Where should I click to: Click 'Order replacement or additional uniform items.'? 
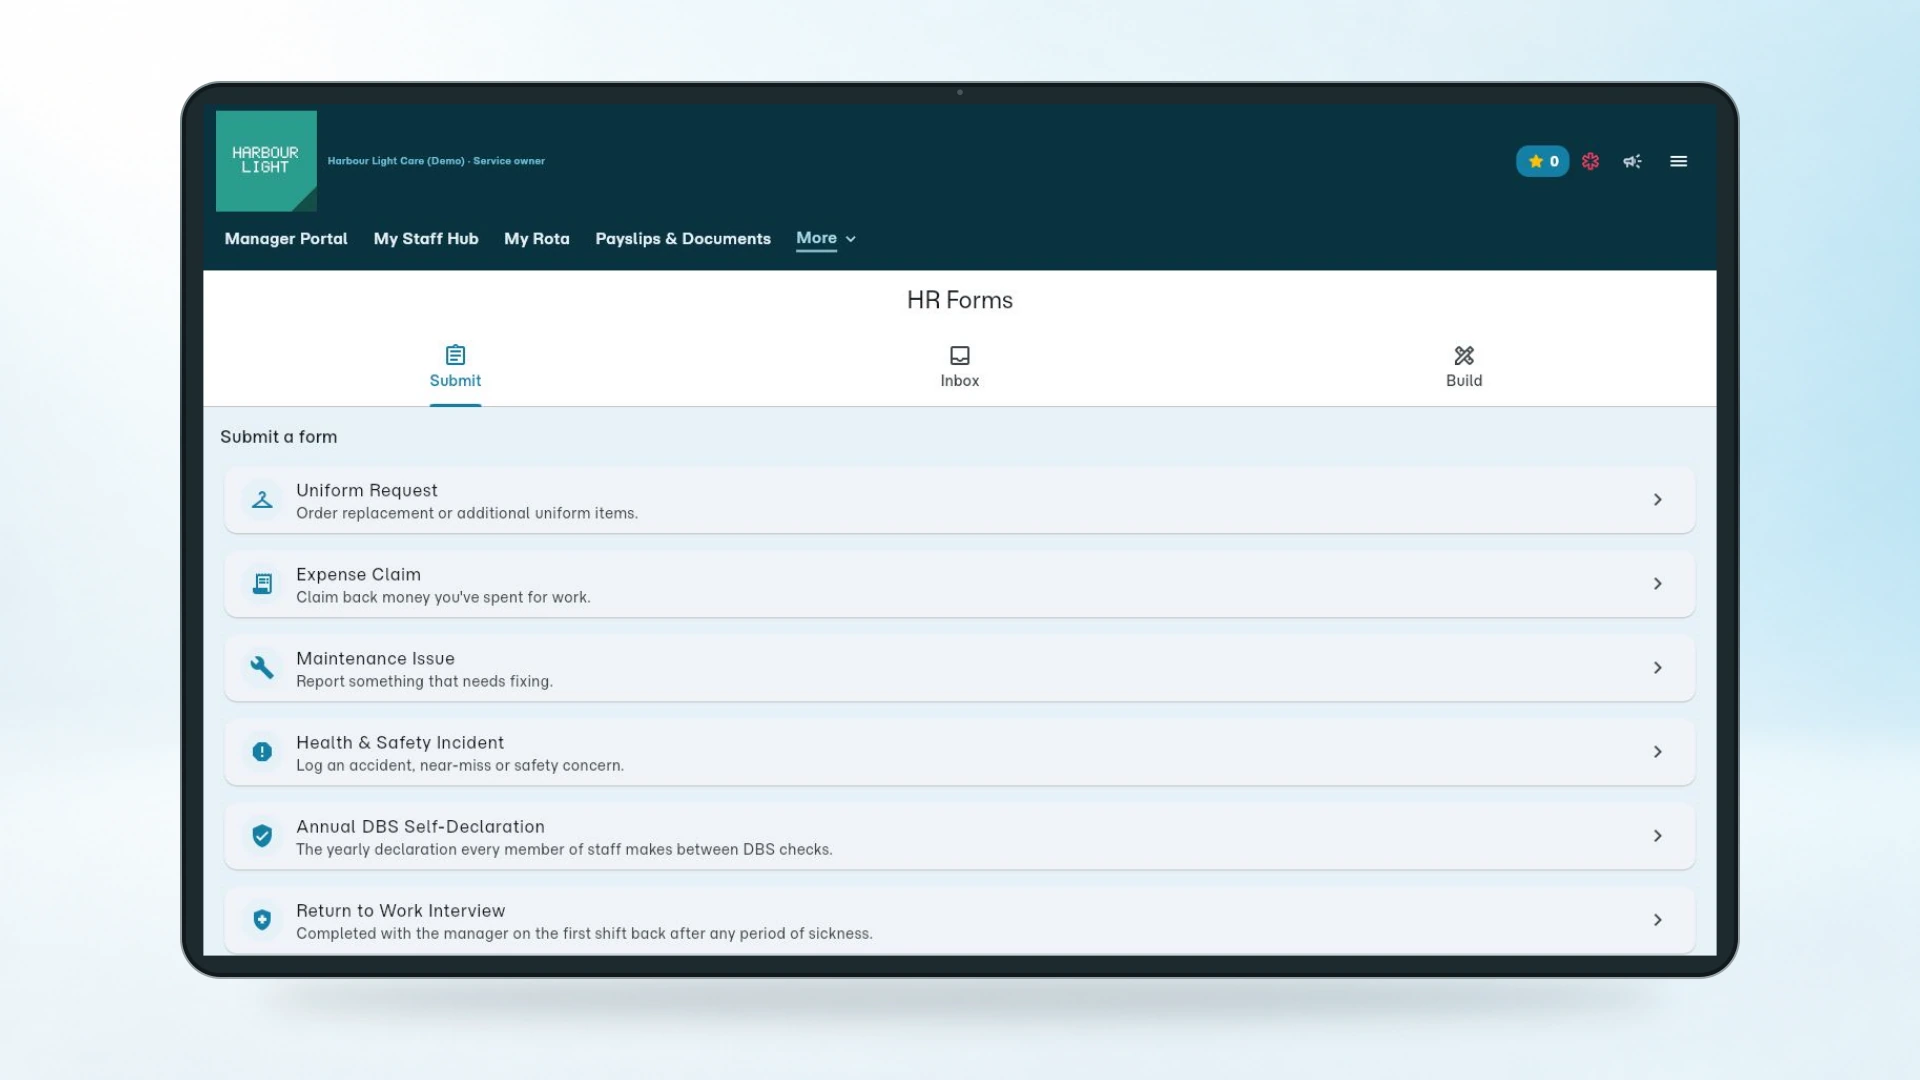tap(467, 513)
